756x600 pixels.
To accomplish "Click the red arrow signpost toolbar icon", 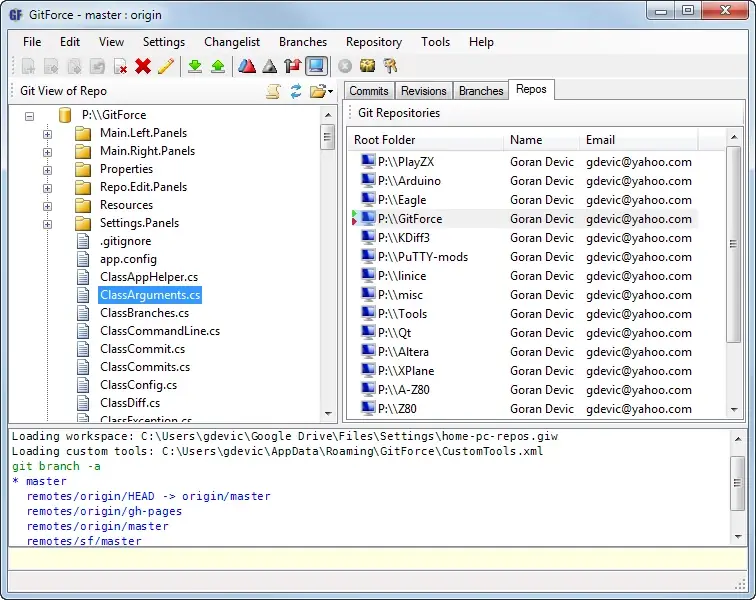I will click(x=292, y=66).
